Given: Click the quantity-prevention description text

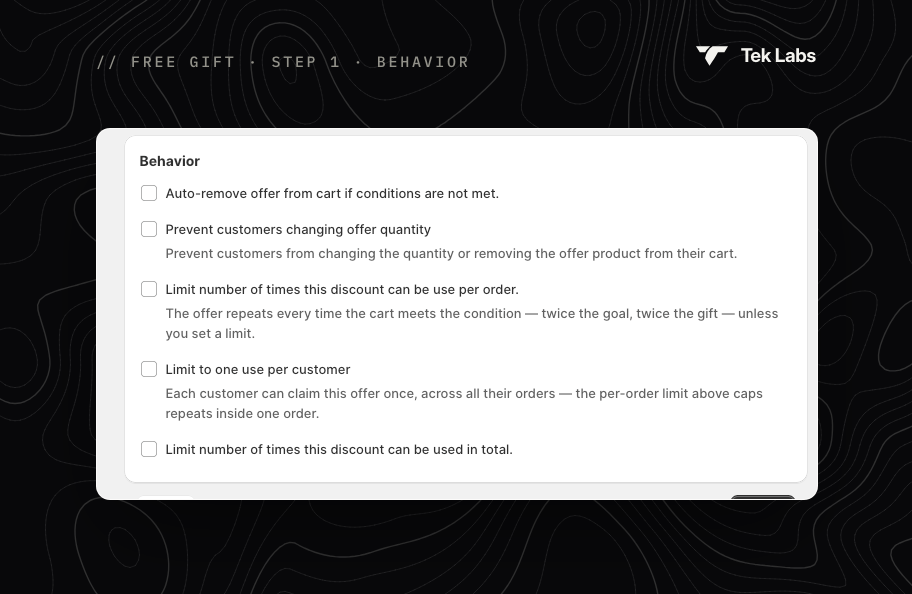Looking at the screenshot, I should 451,254.
